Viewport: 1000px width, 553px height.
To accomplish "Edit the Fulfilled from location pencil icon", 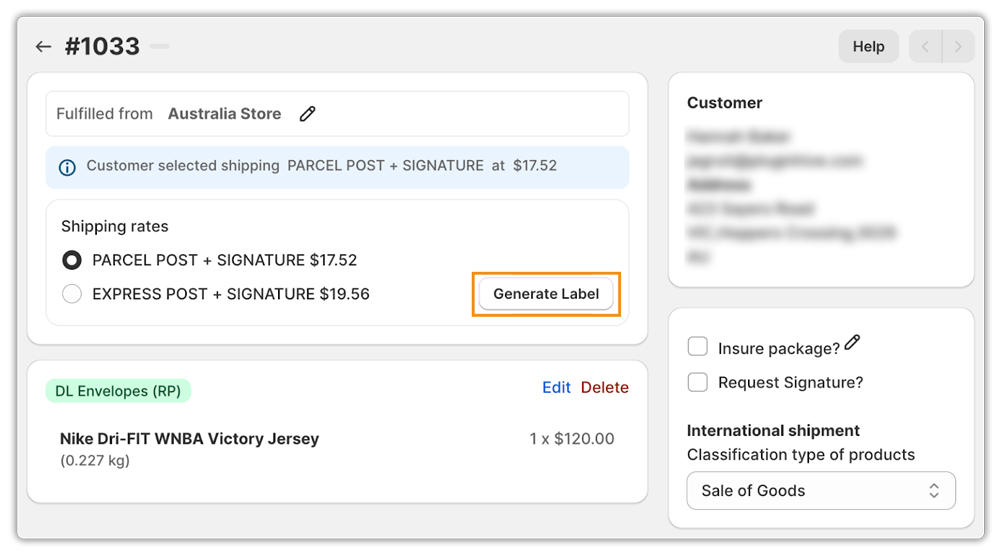I will pyautogui.click(x=308, y=114).
